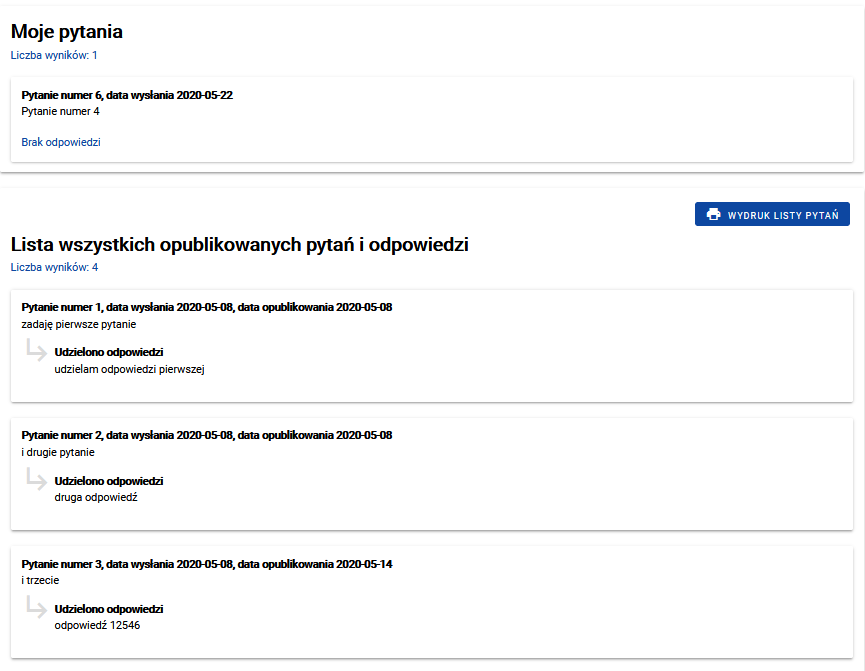865x671 pixels.
Task: Open the 'Pytanie numer 1' header line
Action: tap(206, 307)
